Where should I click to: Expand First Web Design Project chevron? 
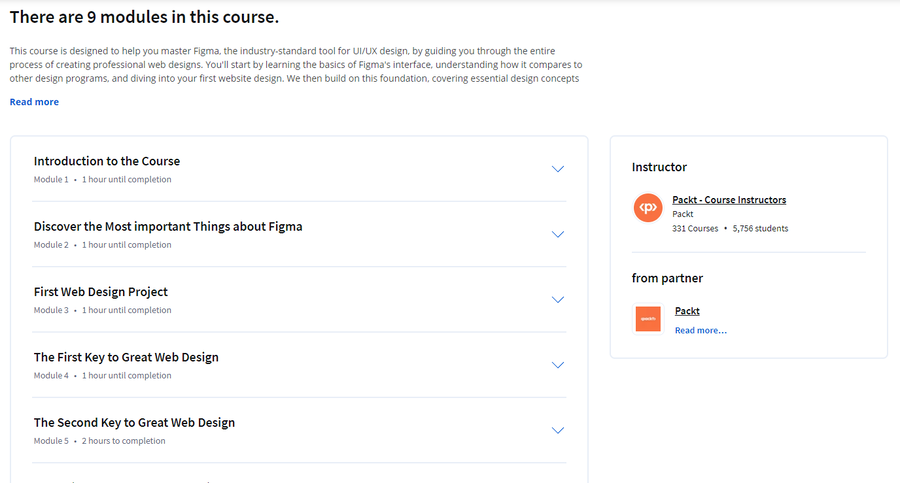pyautogui.click(x=558, y=300)
